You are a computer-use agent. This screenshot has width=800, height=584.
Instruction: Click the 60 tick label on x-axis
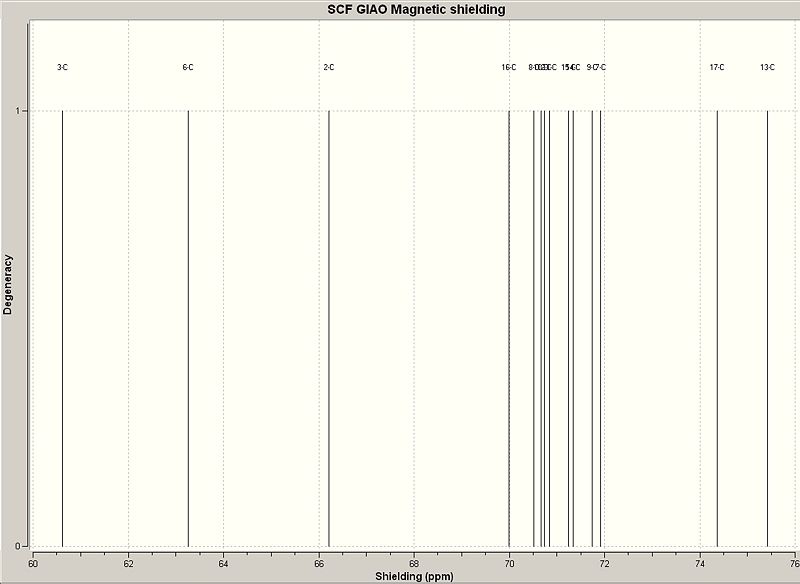[x=33, y=564]
